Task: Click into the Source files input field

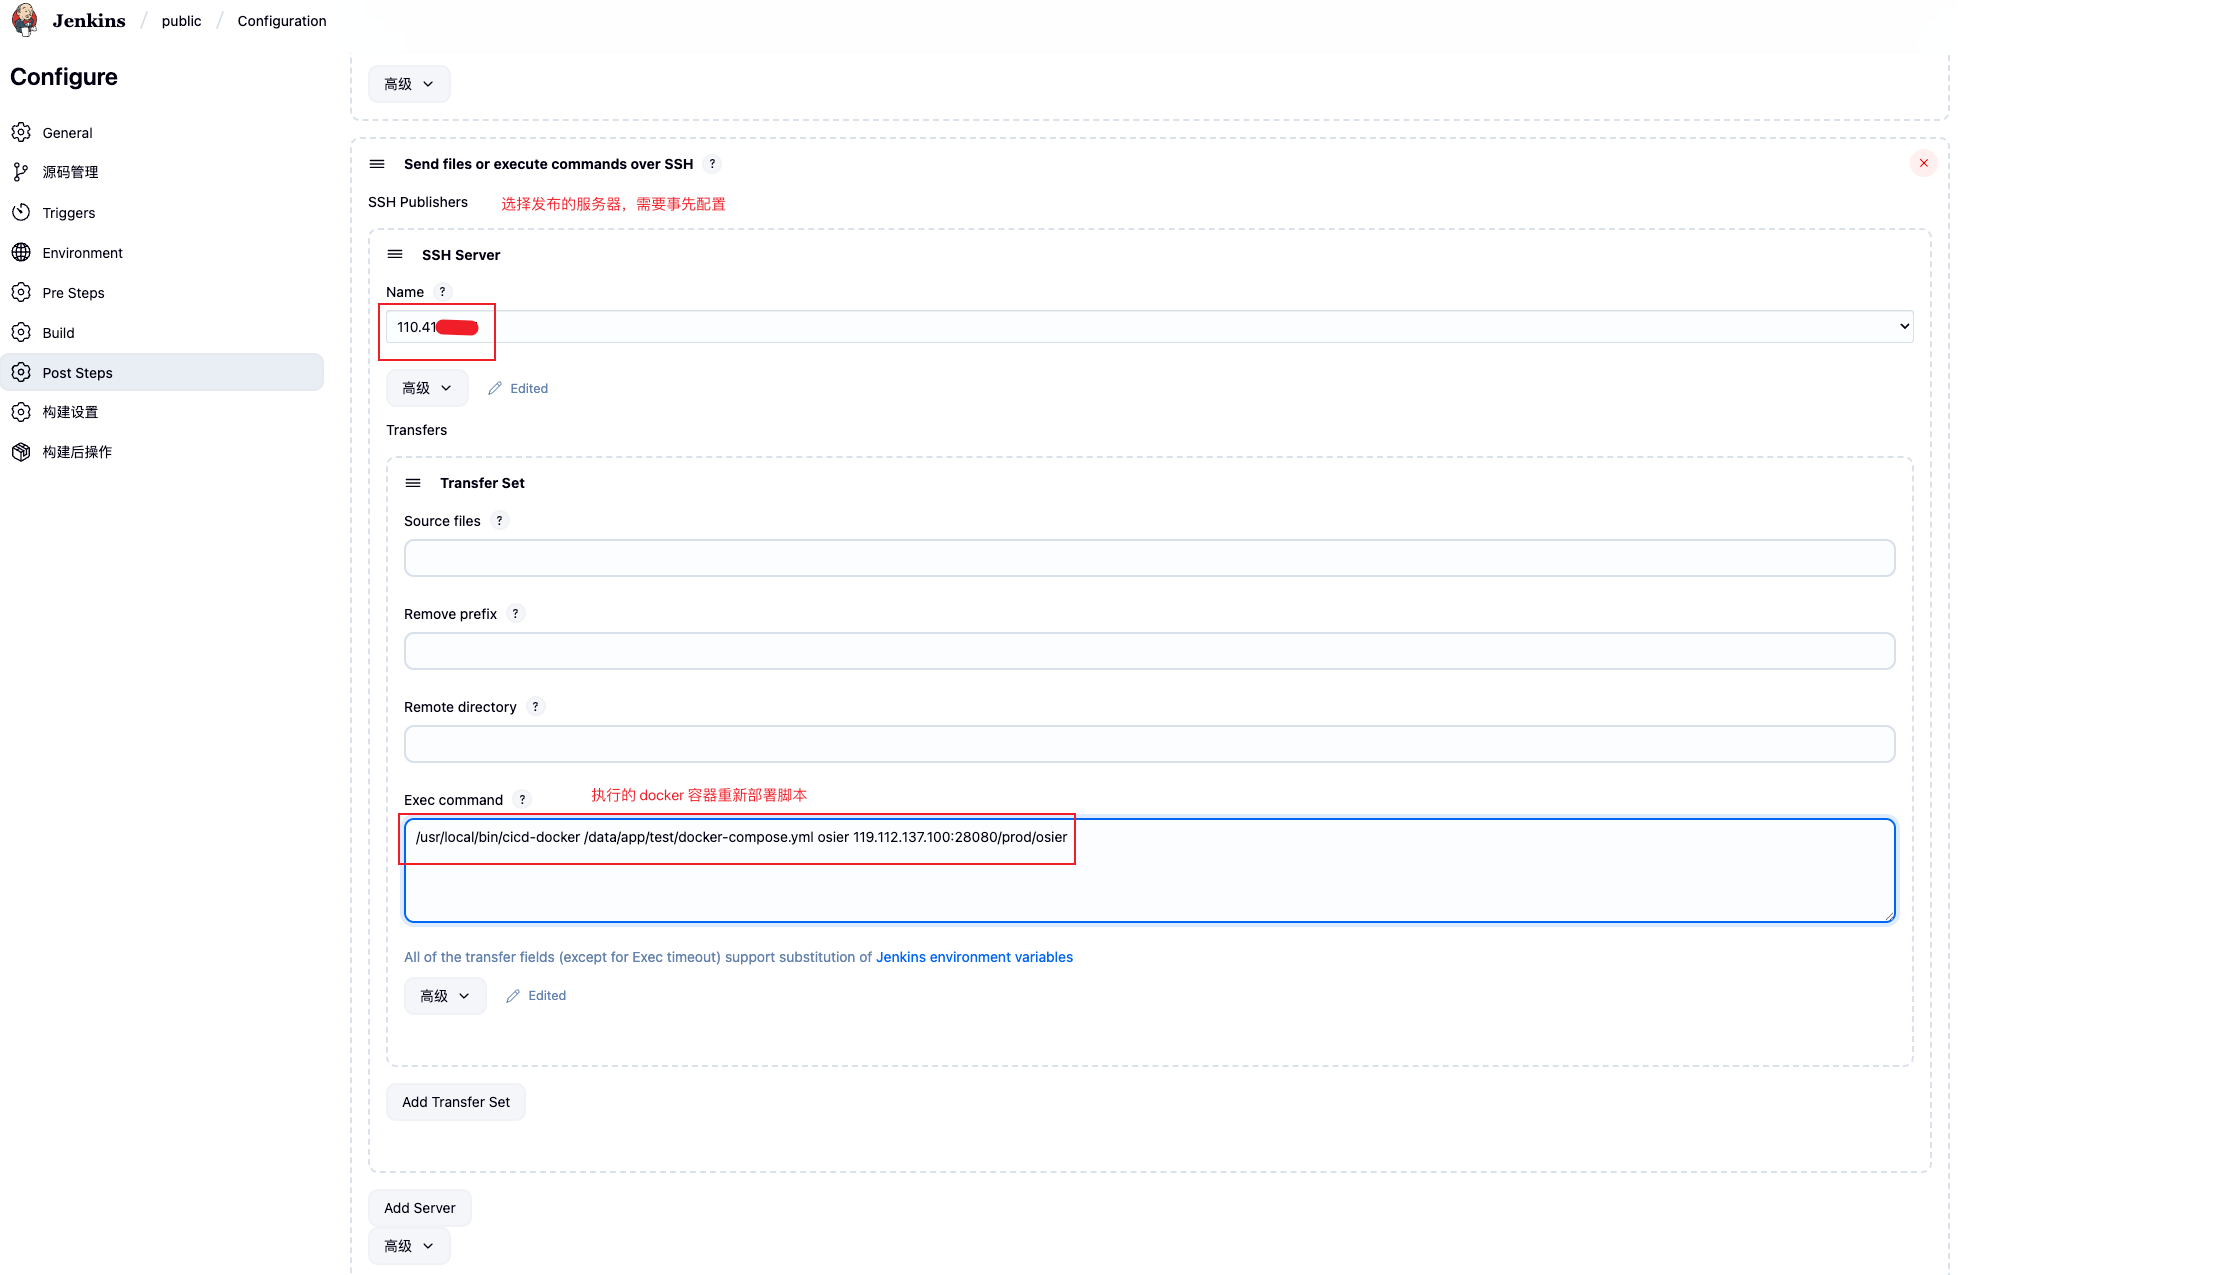Action: pos(1148,558)
